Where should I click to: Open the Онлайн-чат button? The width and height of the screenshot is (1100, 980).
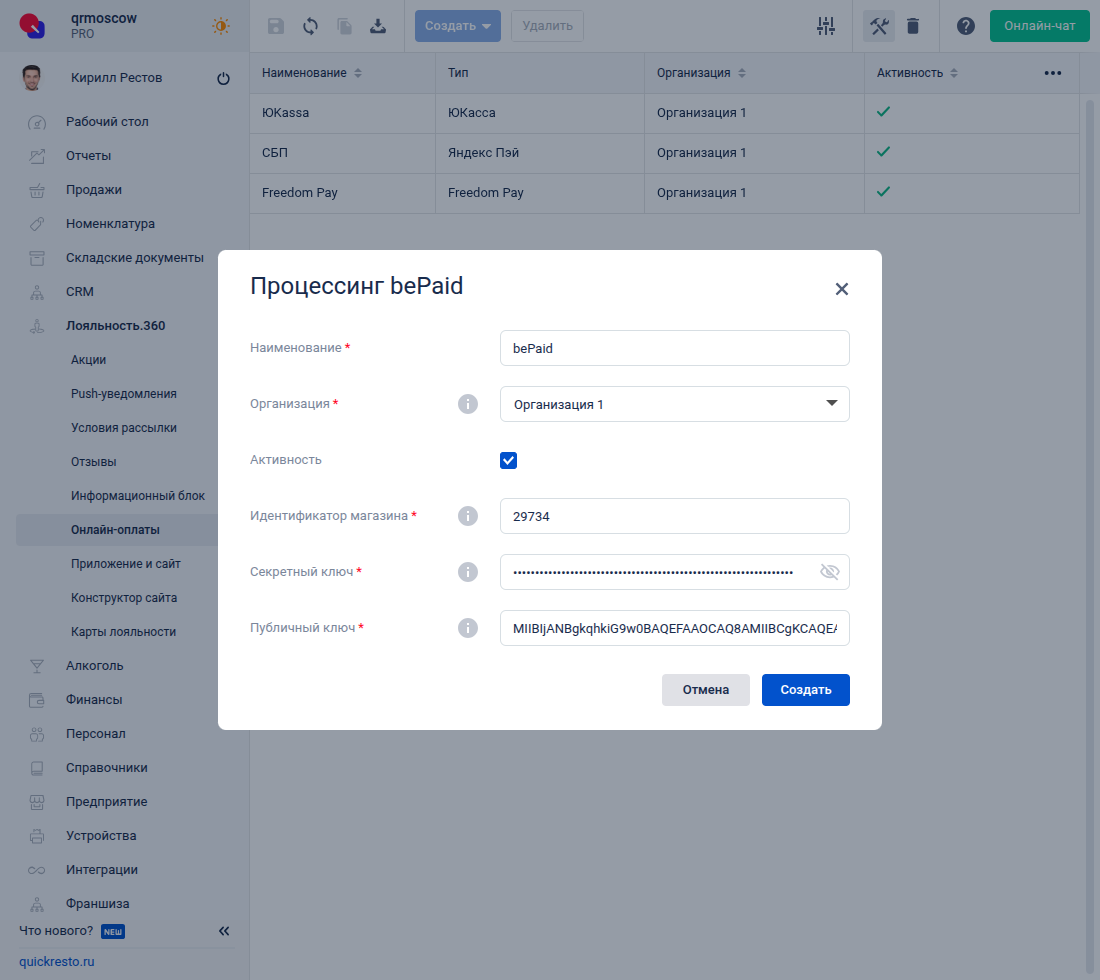coord(1039,26)
